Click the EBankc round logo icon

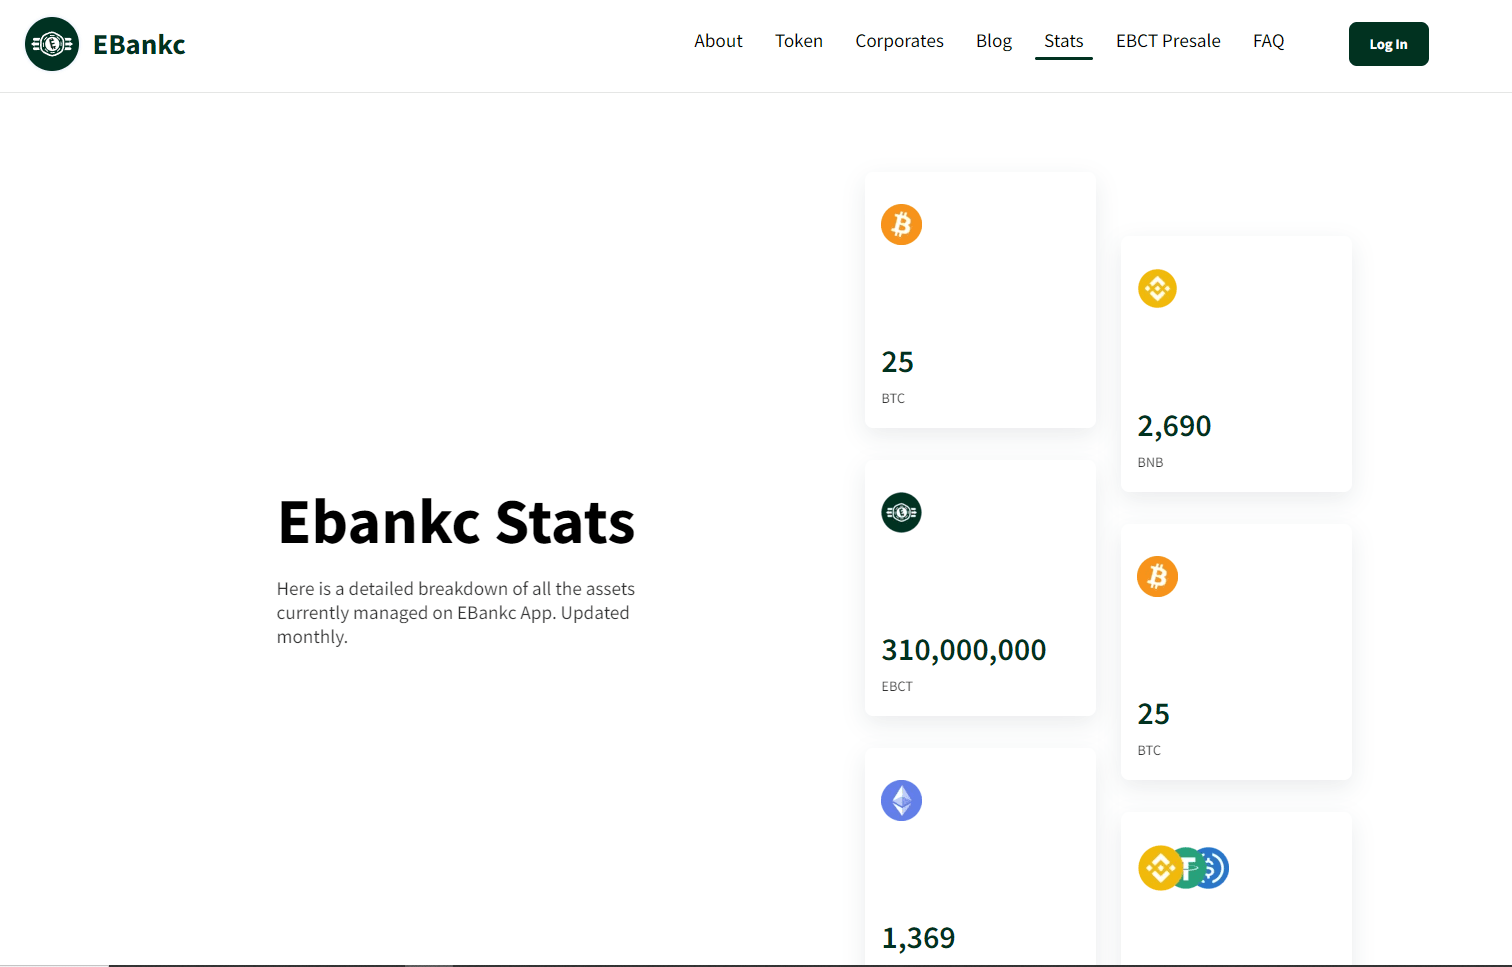click(x=52, y=44)
